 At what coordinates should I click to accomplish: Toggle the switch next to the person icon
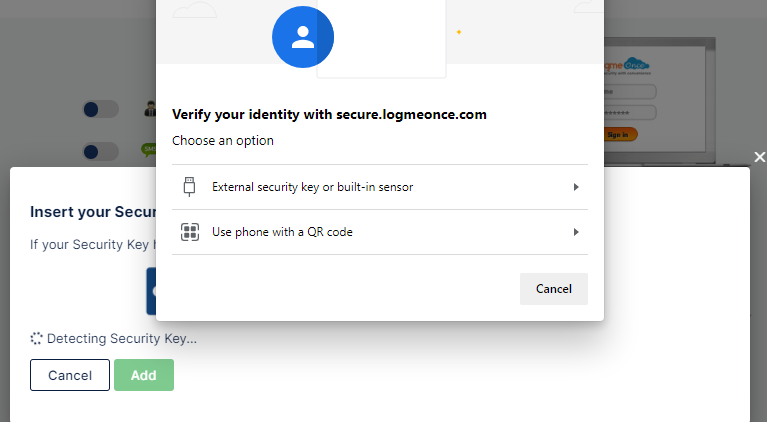(x=100, y=109)
